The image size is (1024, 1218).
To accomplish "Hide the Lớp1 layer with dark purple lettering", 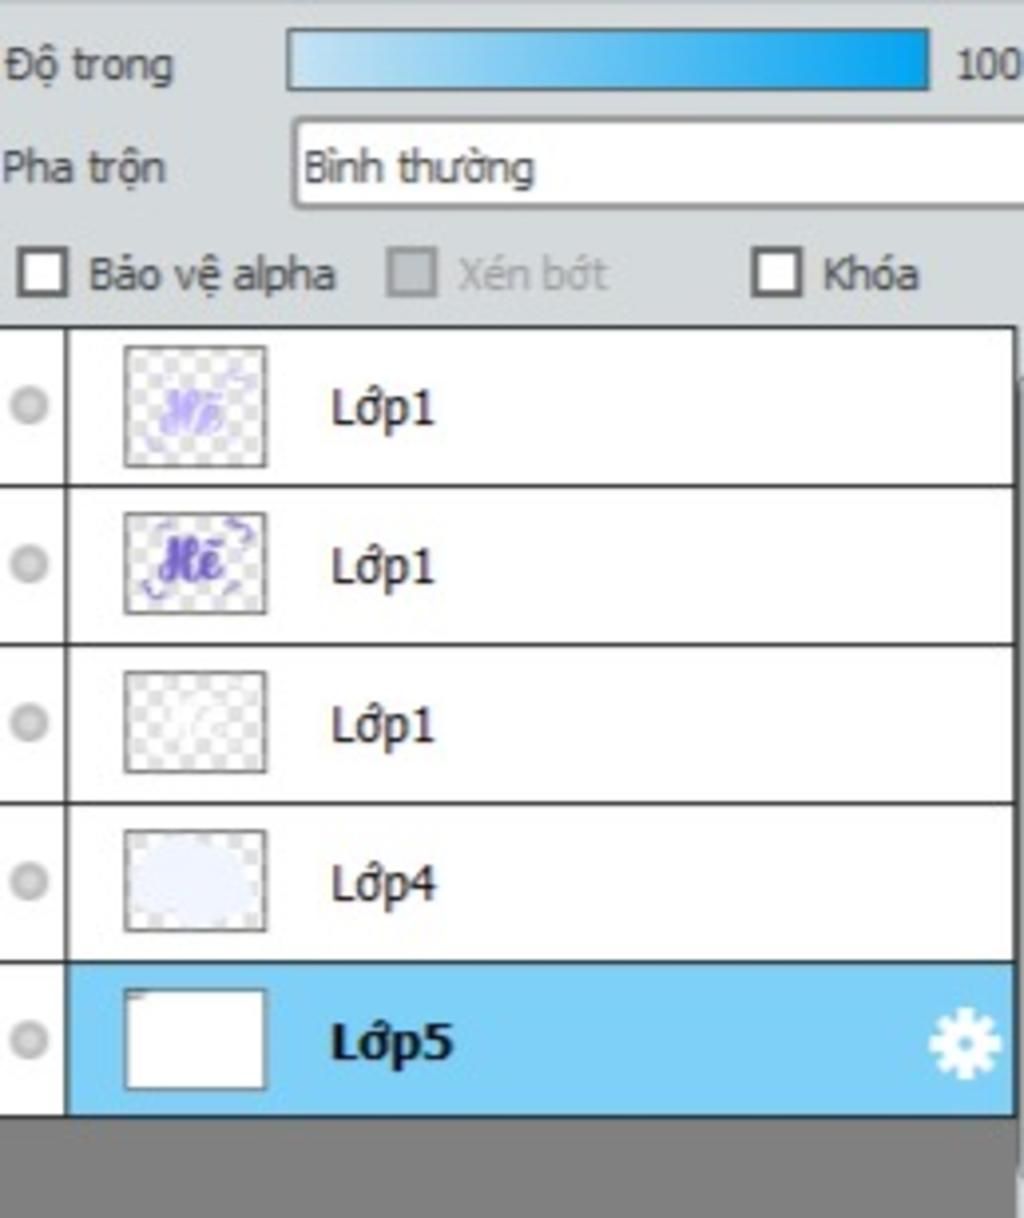I will (29, 563).
